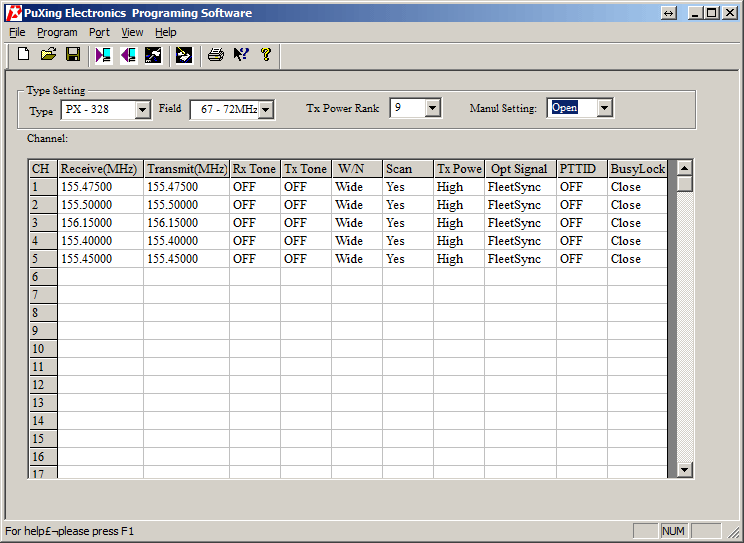The width and height of the screenshot is (744, 543).
Task: Click the Print toolbar icon
Action: tap(215, 55)
